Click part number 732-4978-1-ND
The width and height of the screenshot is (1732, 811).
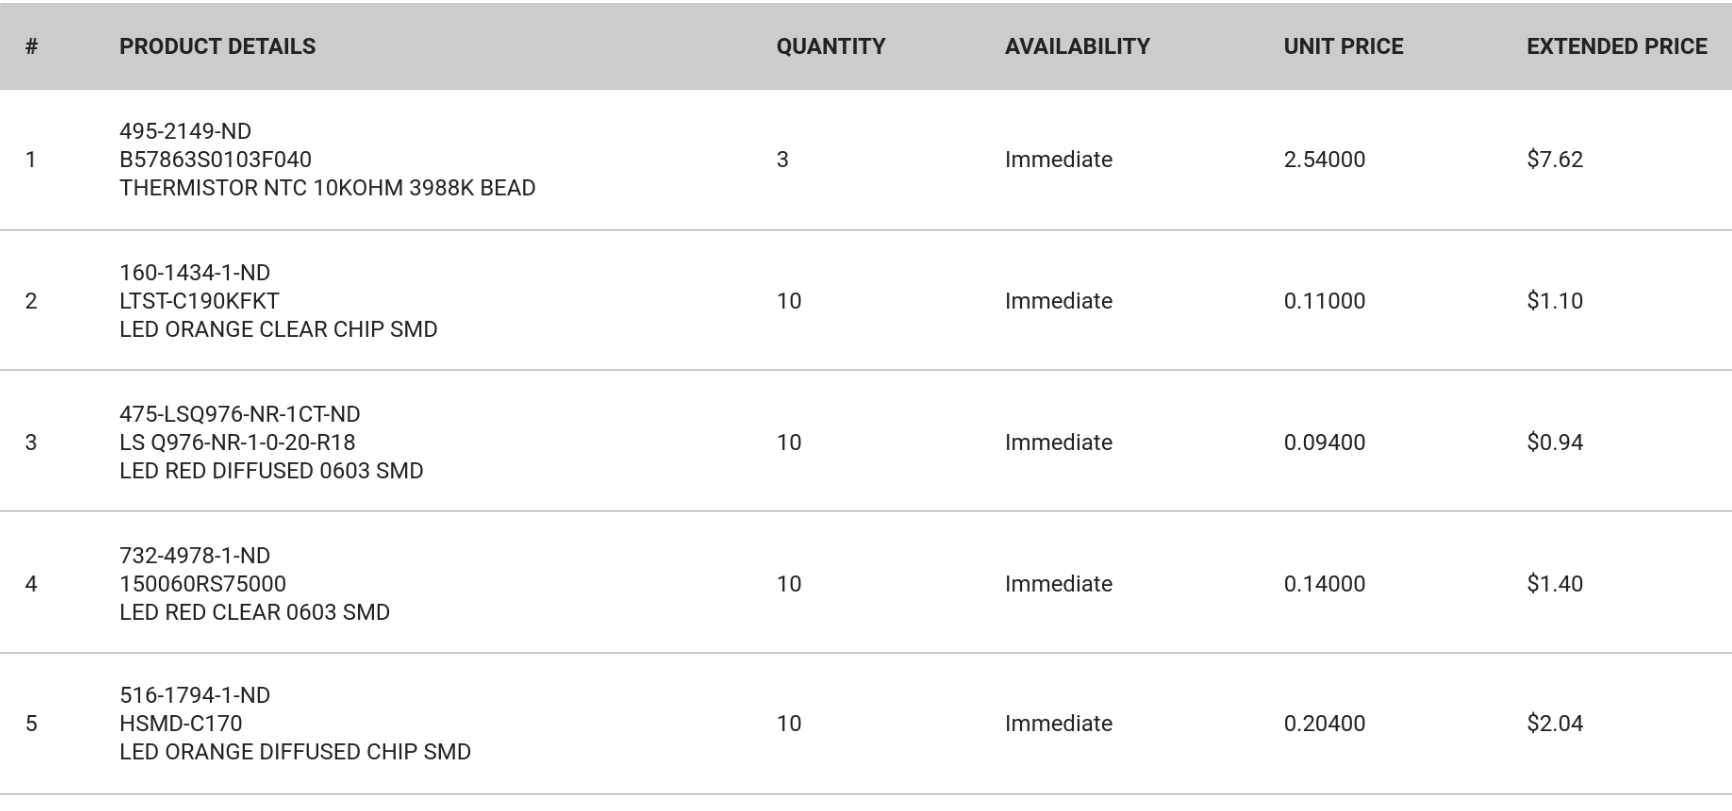[194, 555]
